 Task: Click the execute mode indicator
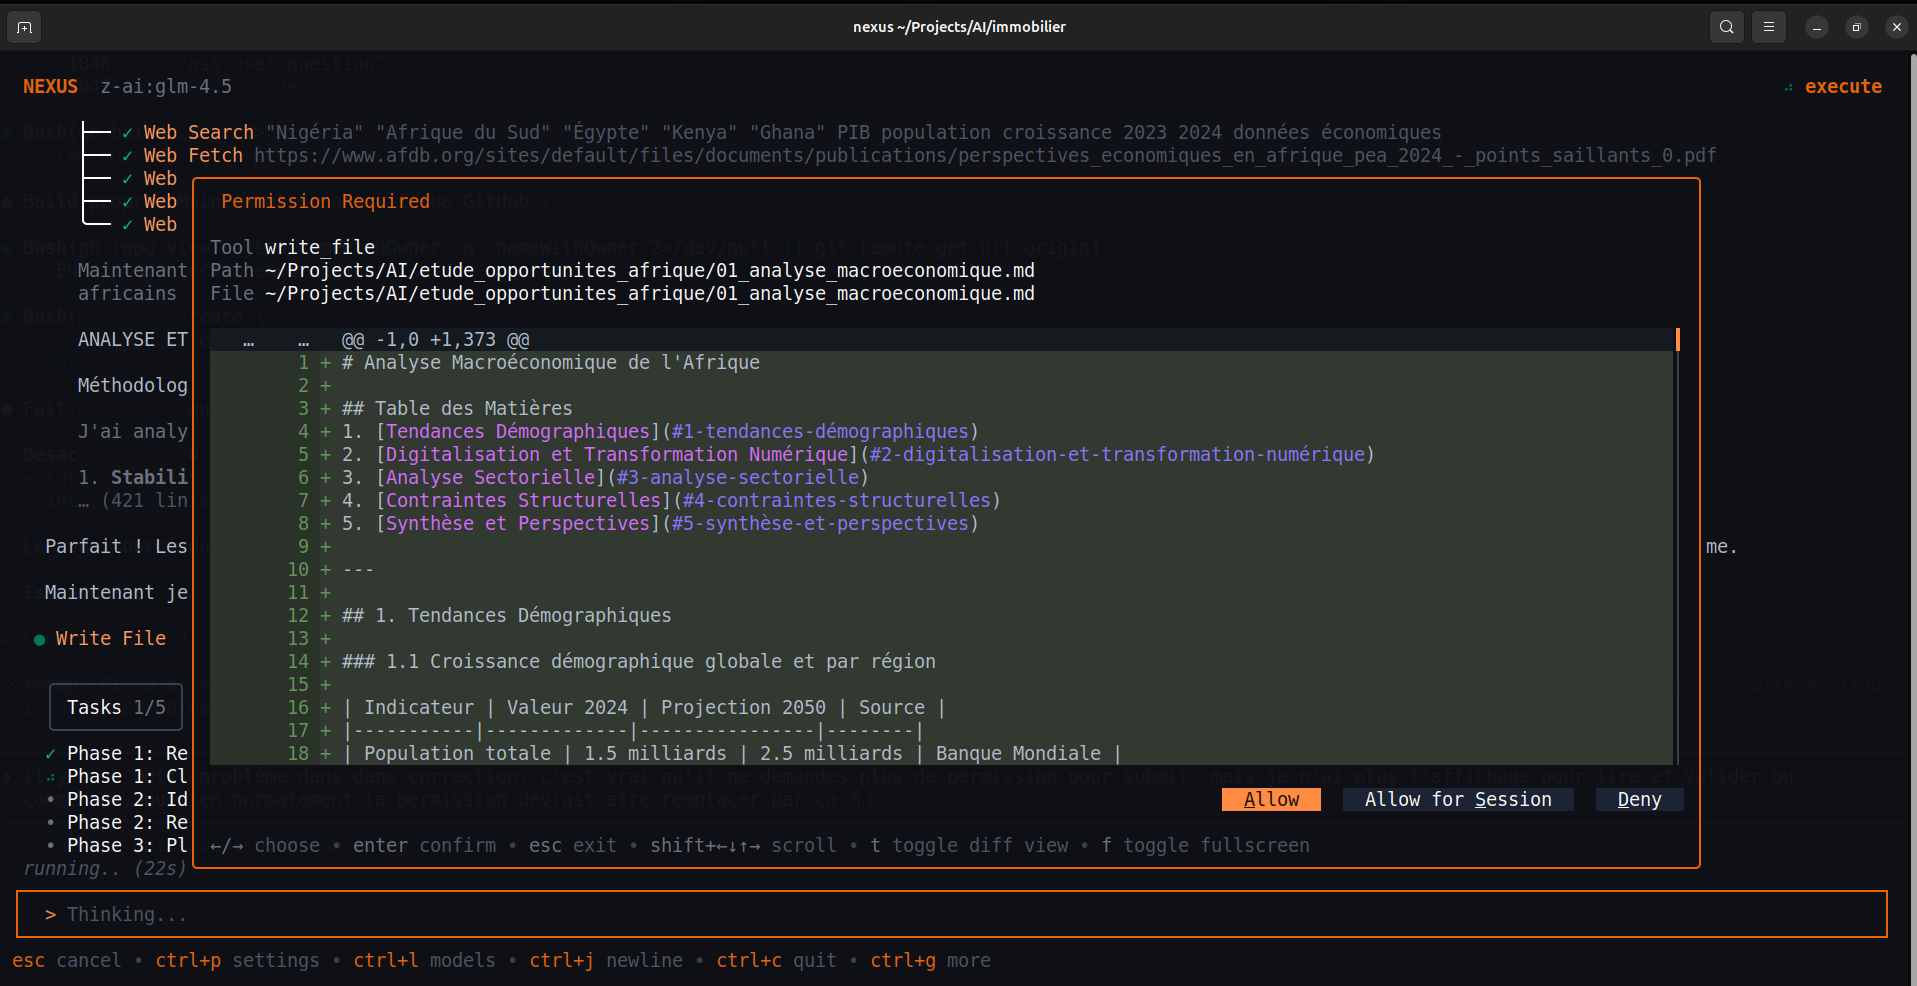pyautogui.click(x=1843, y=87)
